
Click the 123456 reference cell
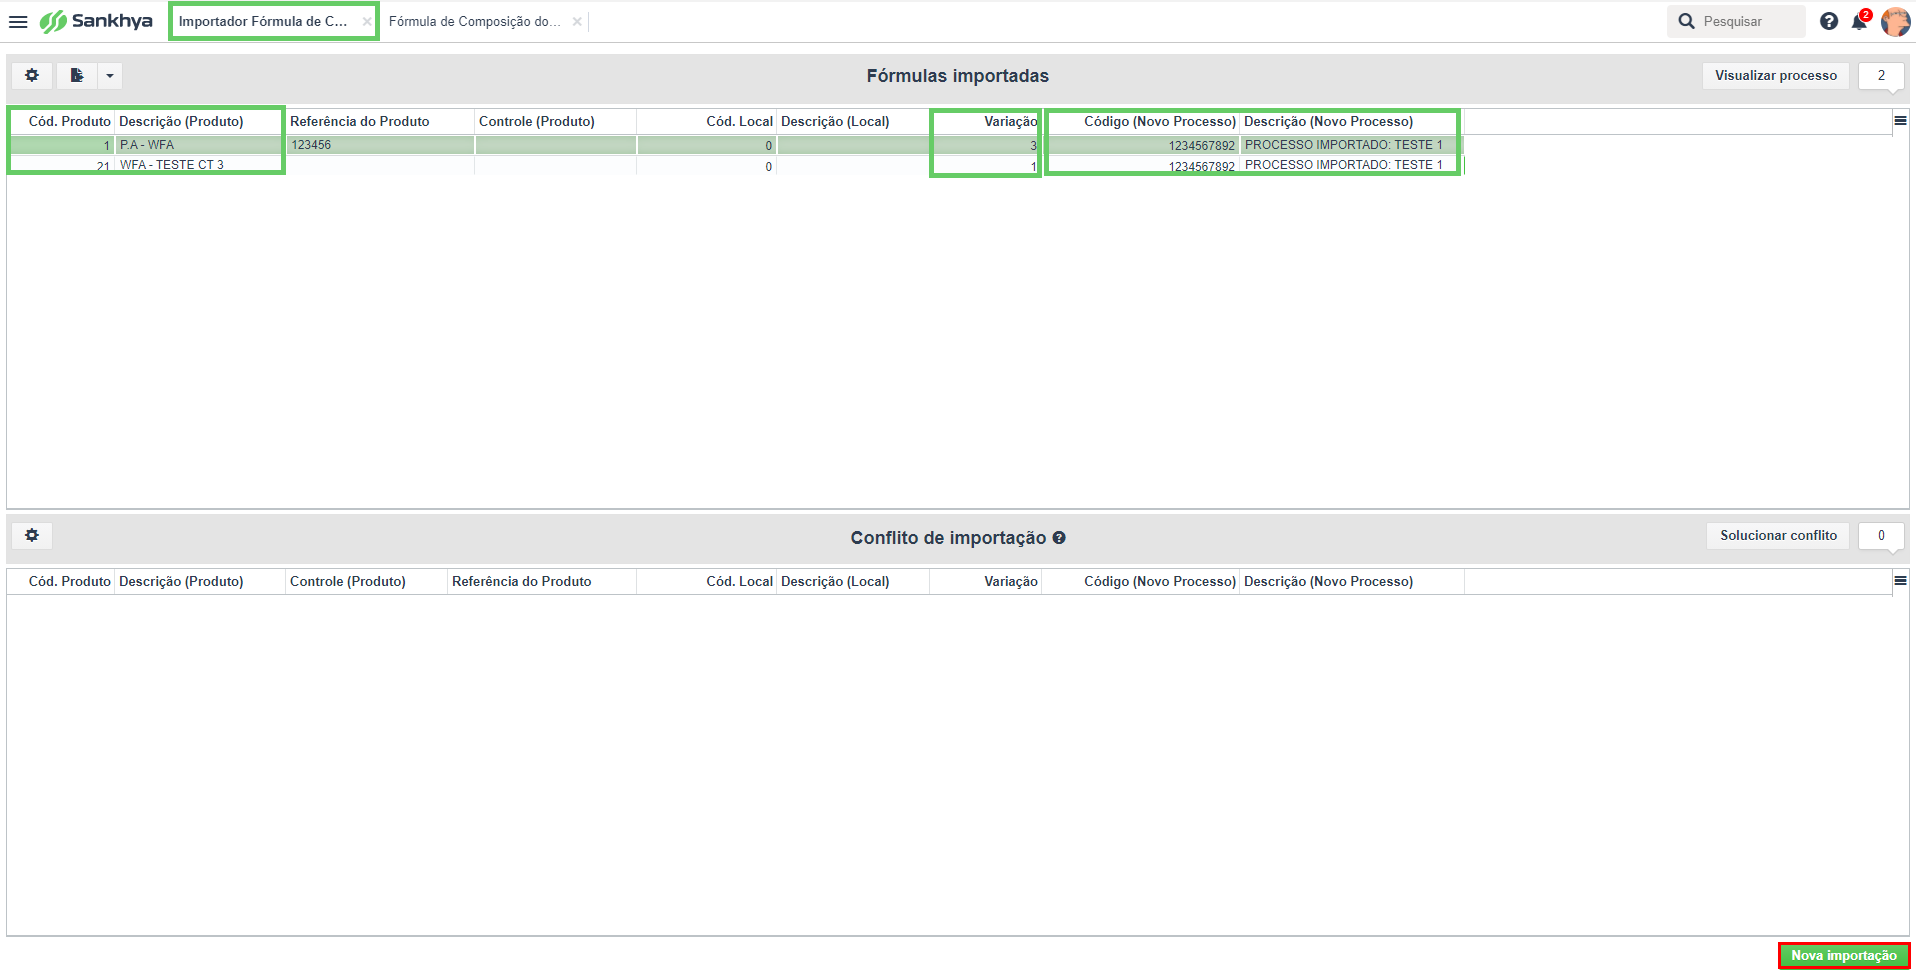(380, 145)
